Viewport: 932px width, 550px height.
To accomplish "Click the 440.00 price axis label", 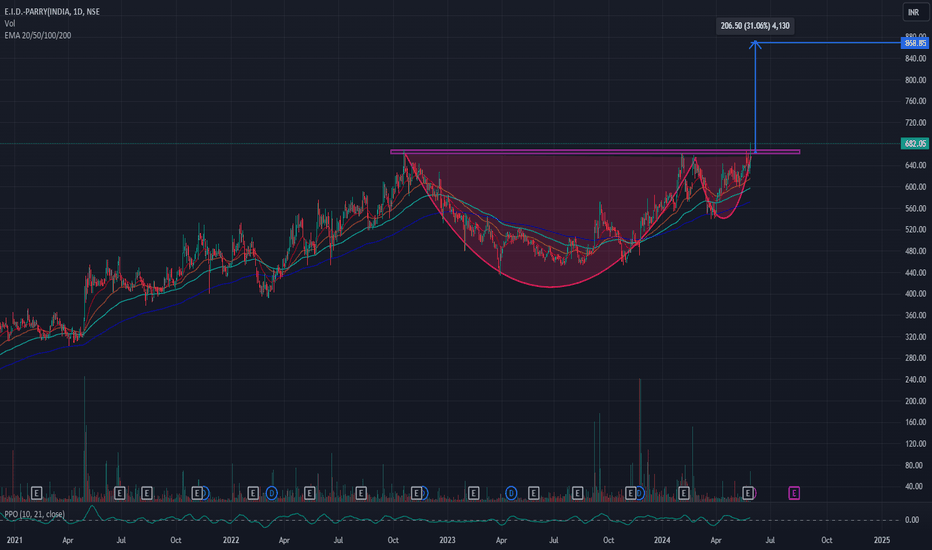I will coord(915,272).
